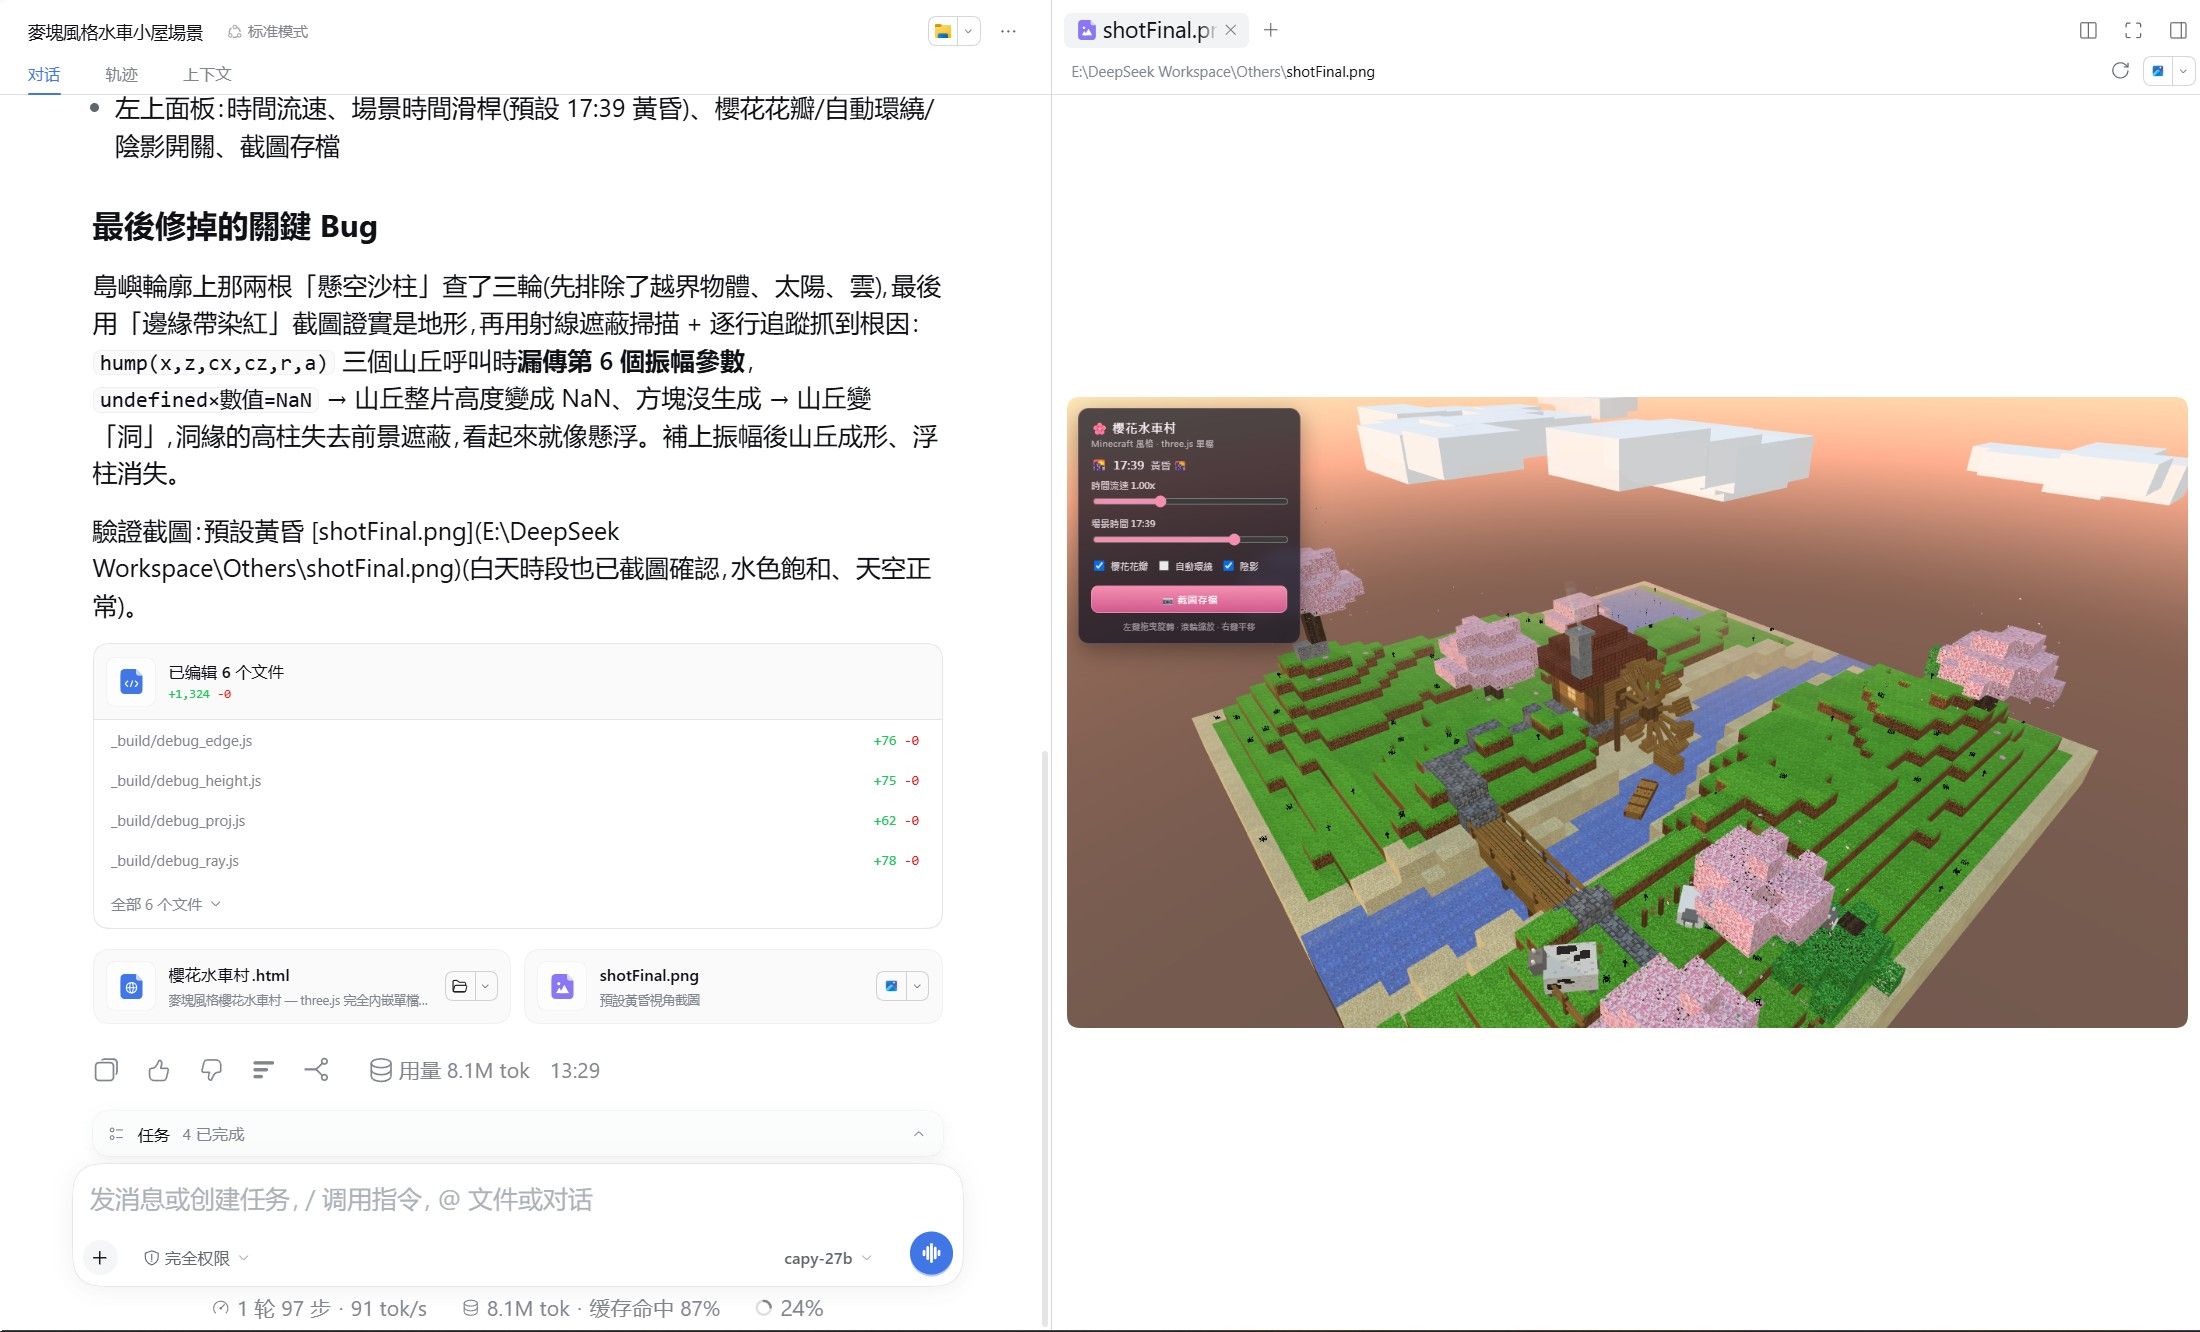This screenshot has width=2200, height=1332.
Task: Click the share icon below the response
Action: click(x=316, y=1070)
